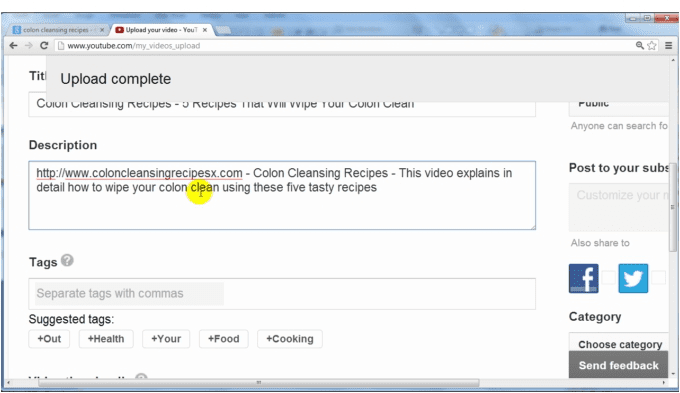Open the Chrome menu hamburger icon
680x393 pixels.
pos(669,46)
